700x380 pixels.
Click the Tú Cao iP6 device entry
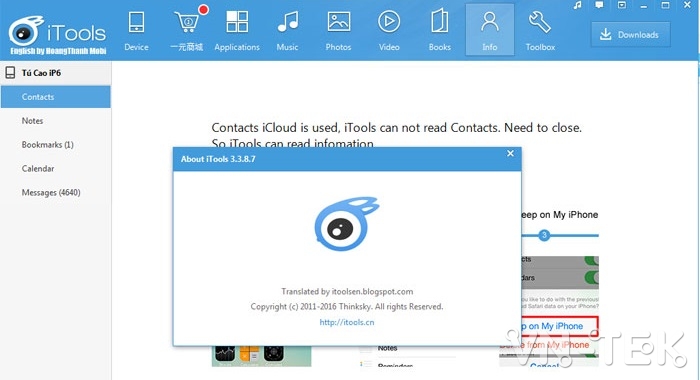coord(56,73)
